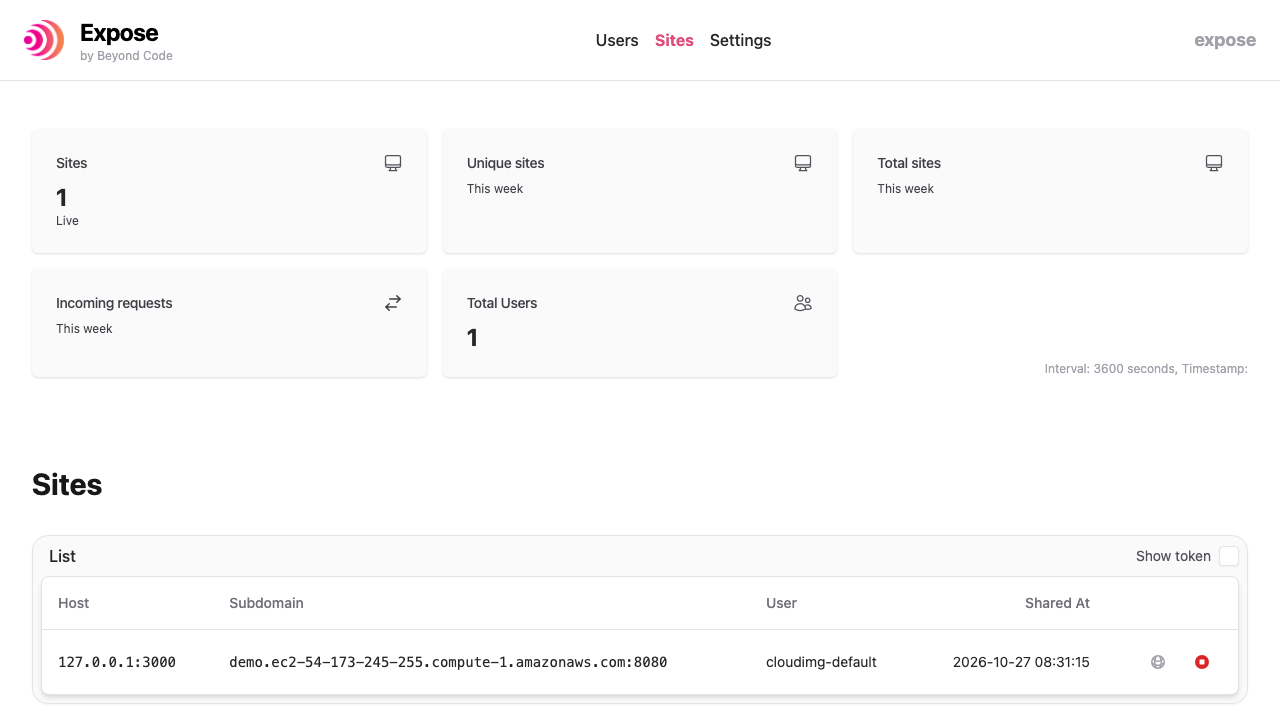
Task: Click the 'Host' column header
Action: (74, 603)
